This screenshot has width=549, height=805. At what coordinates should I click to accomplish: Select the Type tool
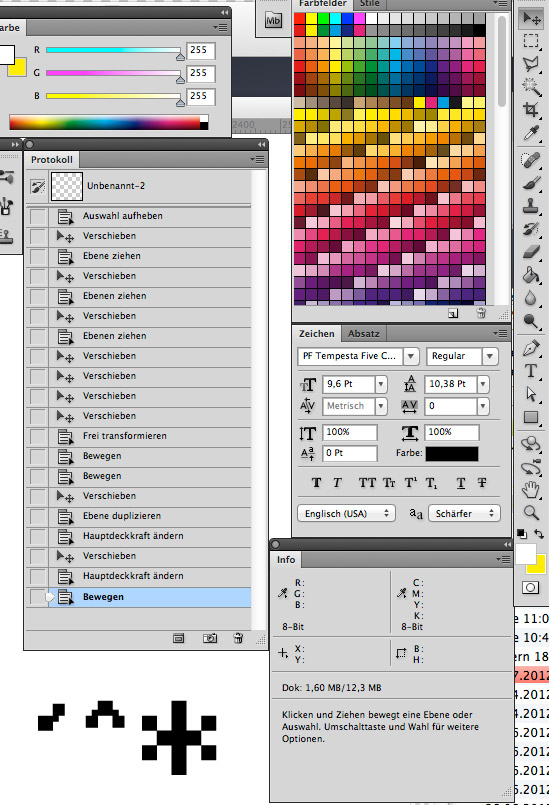(531, 371)
